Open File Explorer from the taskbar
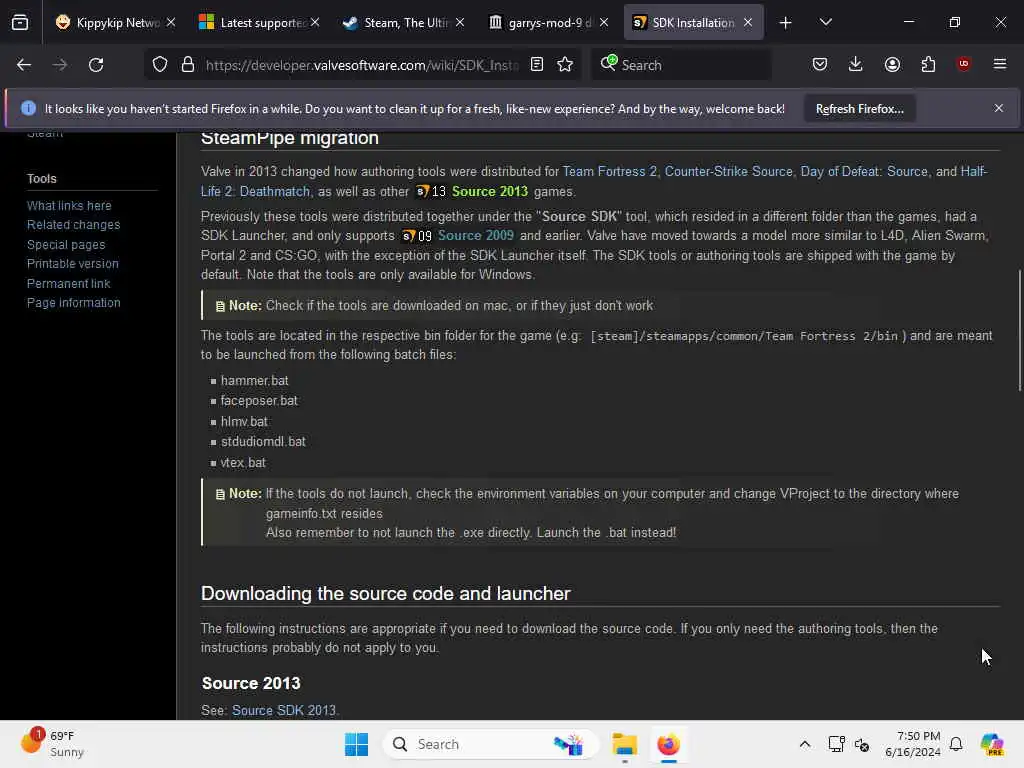The image size is (1024, 768). click(624, 744)
